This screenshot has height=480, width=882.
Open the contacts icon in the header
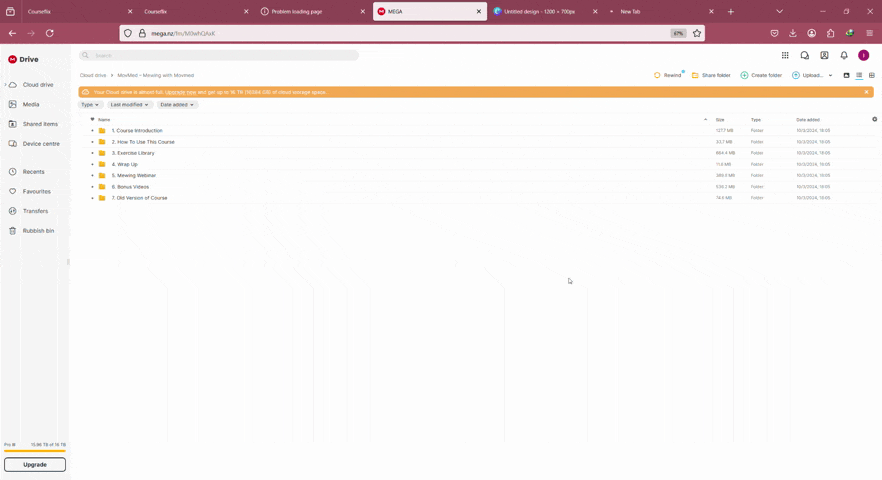824,55
